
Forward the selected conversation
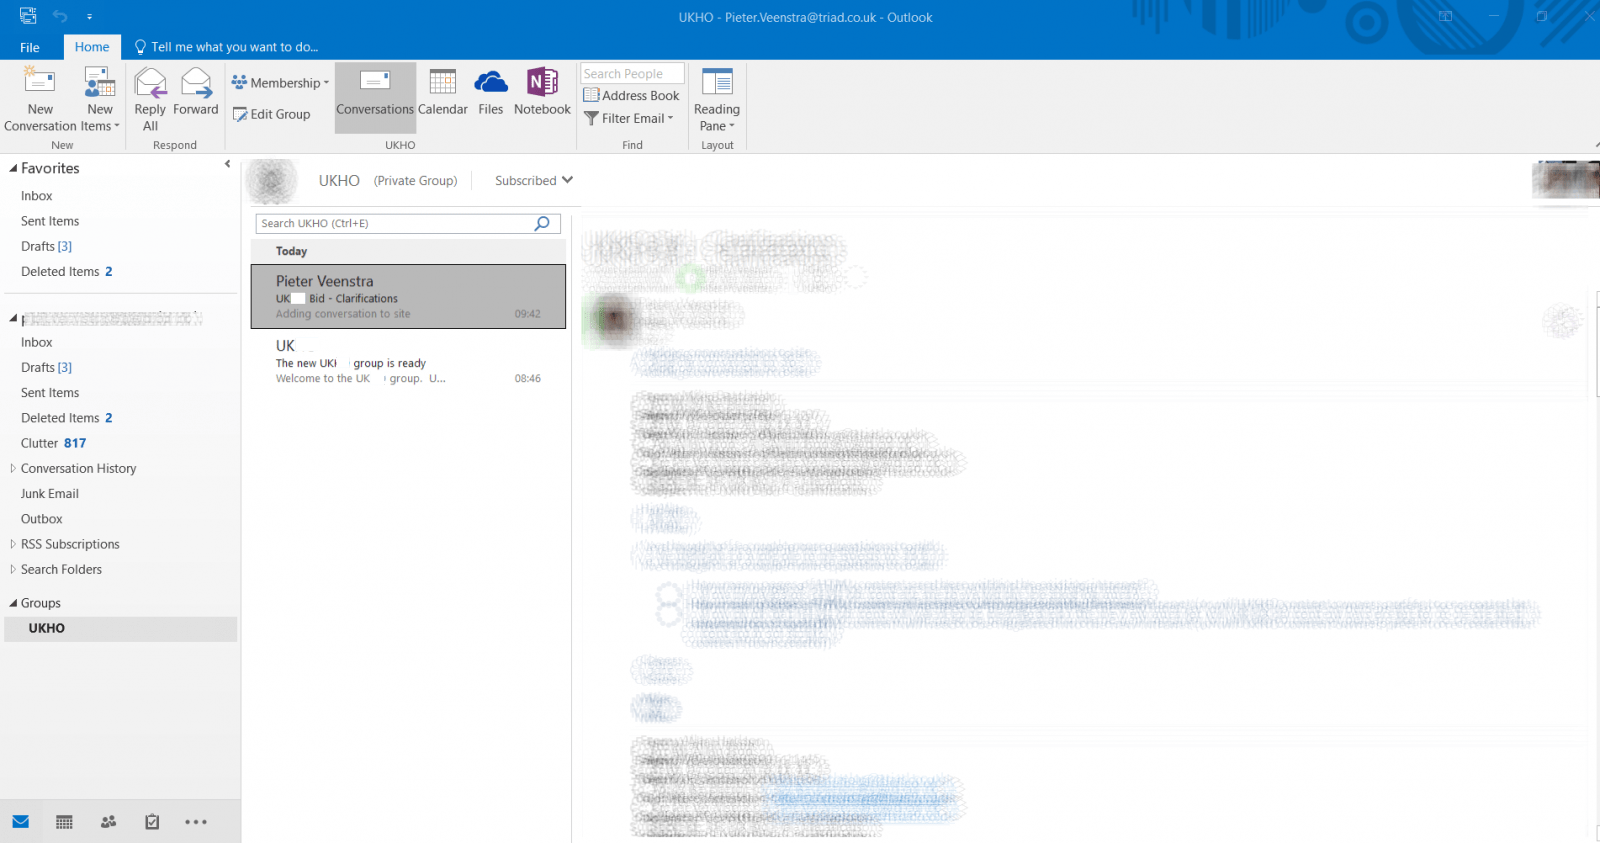pyautogui.click(x=196, y=92)
